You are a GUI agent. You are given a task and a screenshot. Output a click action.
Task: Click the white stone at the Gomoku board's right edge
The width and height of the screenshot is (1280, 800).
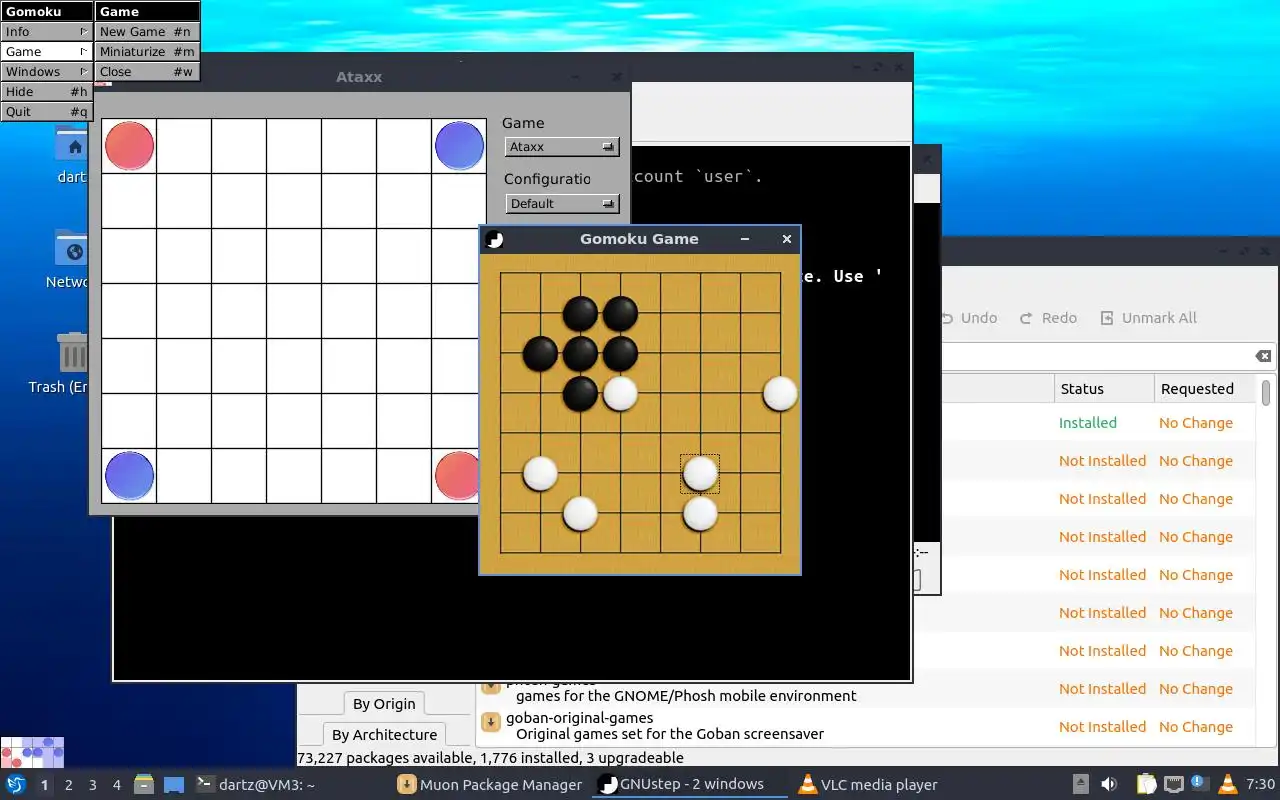[780, 393]
